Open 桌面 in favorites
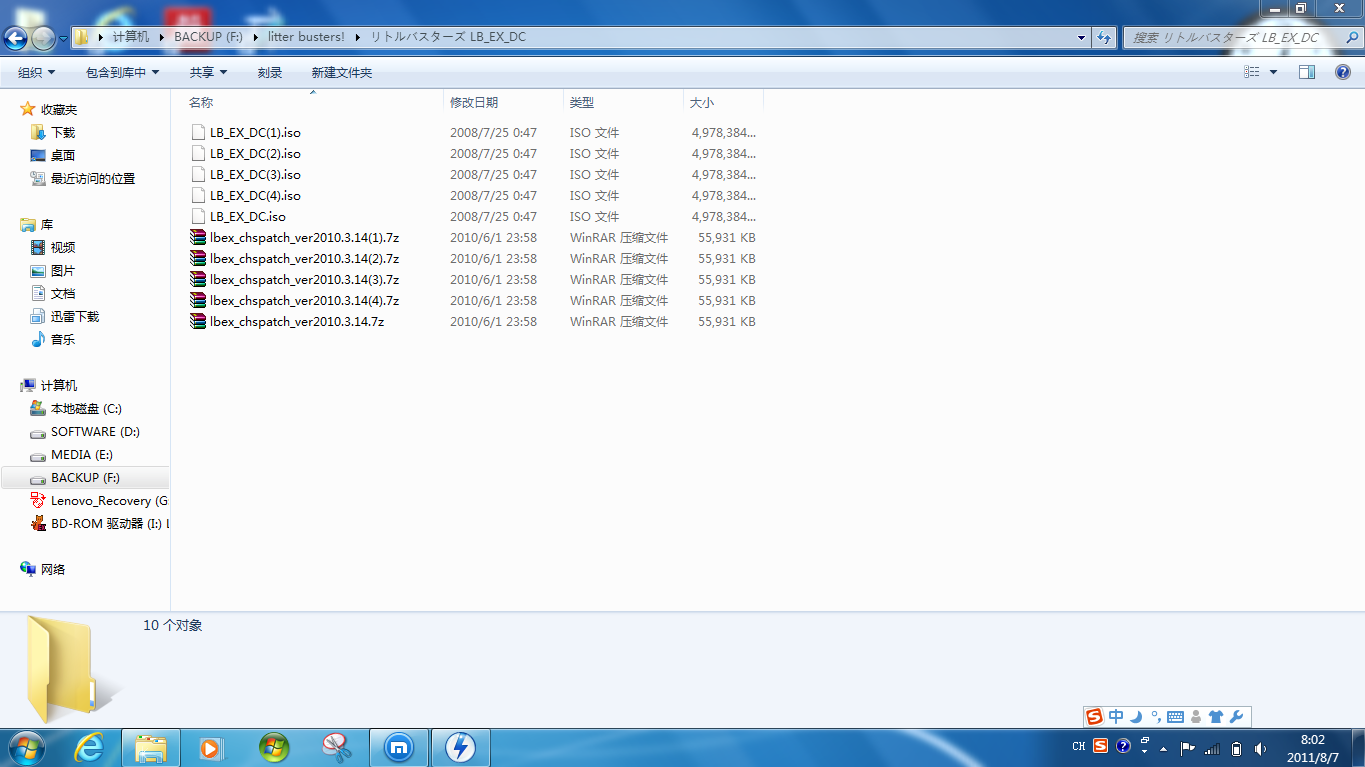This screenshot has width=1365, height=767. tap(63, 155)
